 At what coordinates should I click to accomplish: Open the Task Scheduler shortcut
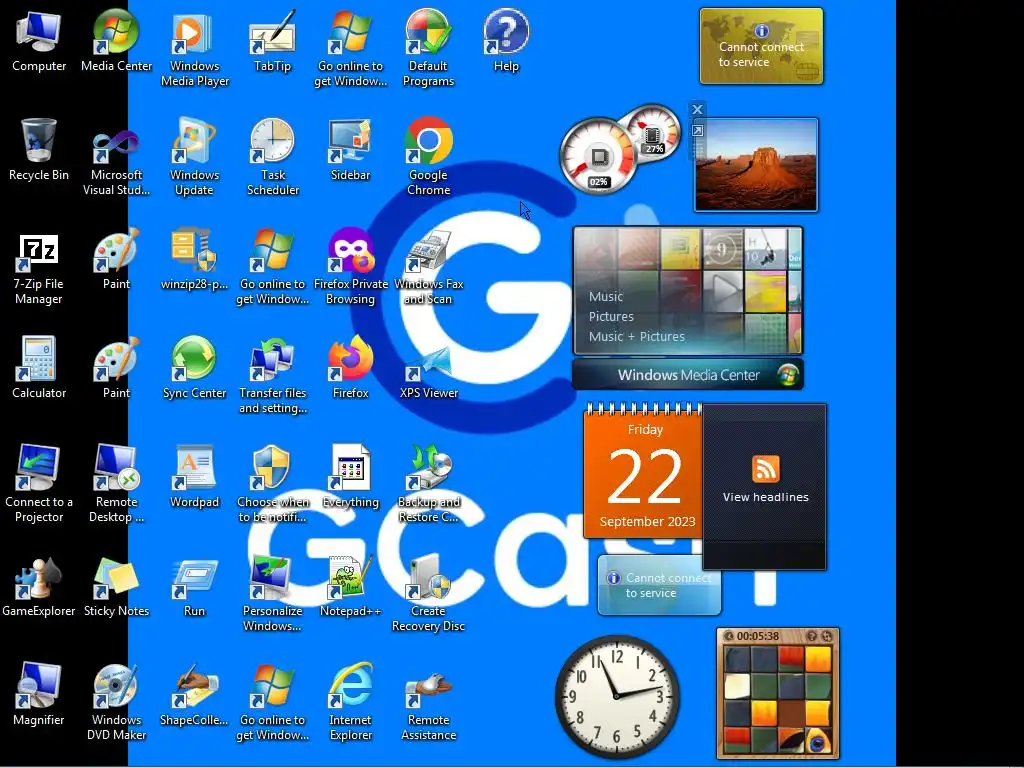point(272,158)
